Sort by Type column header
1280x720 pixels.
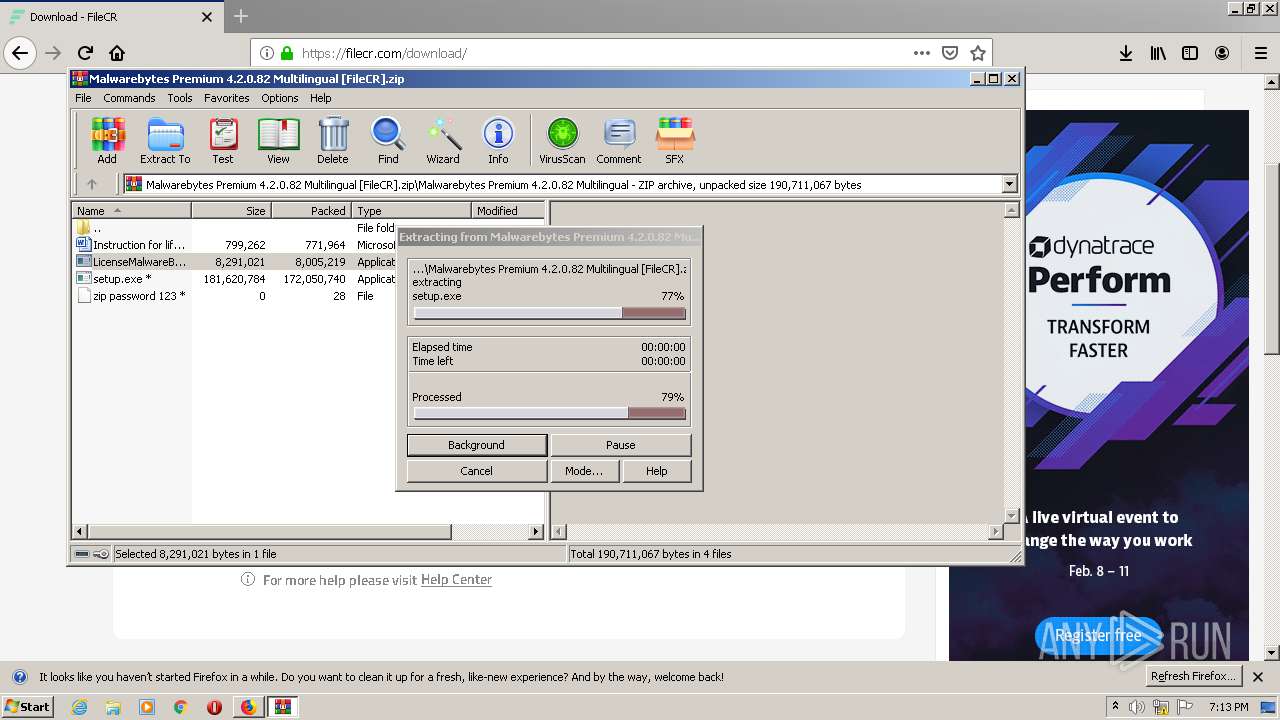click(x=411, y=210)
